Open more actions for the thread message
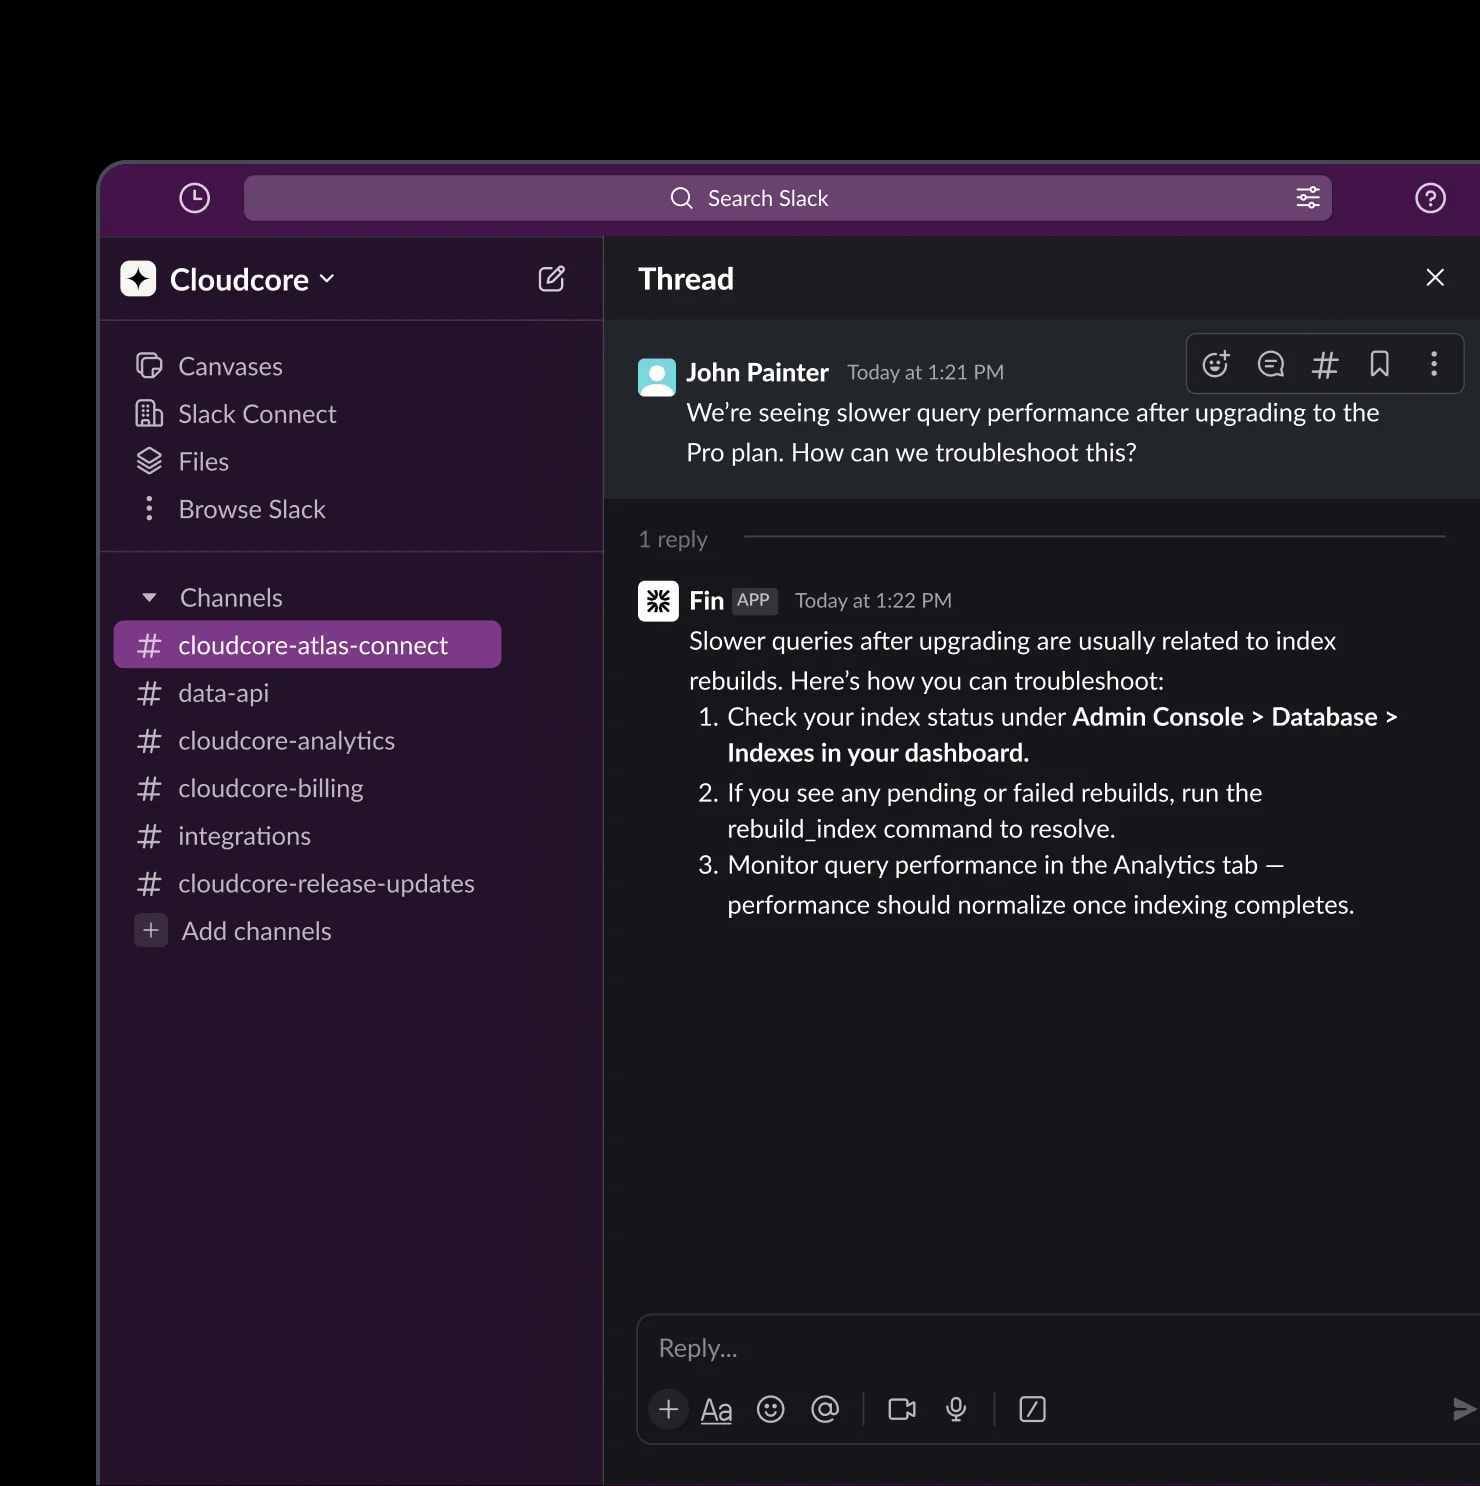The image size is (1480, 1486). (1433, 364)
